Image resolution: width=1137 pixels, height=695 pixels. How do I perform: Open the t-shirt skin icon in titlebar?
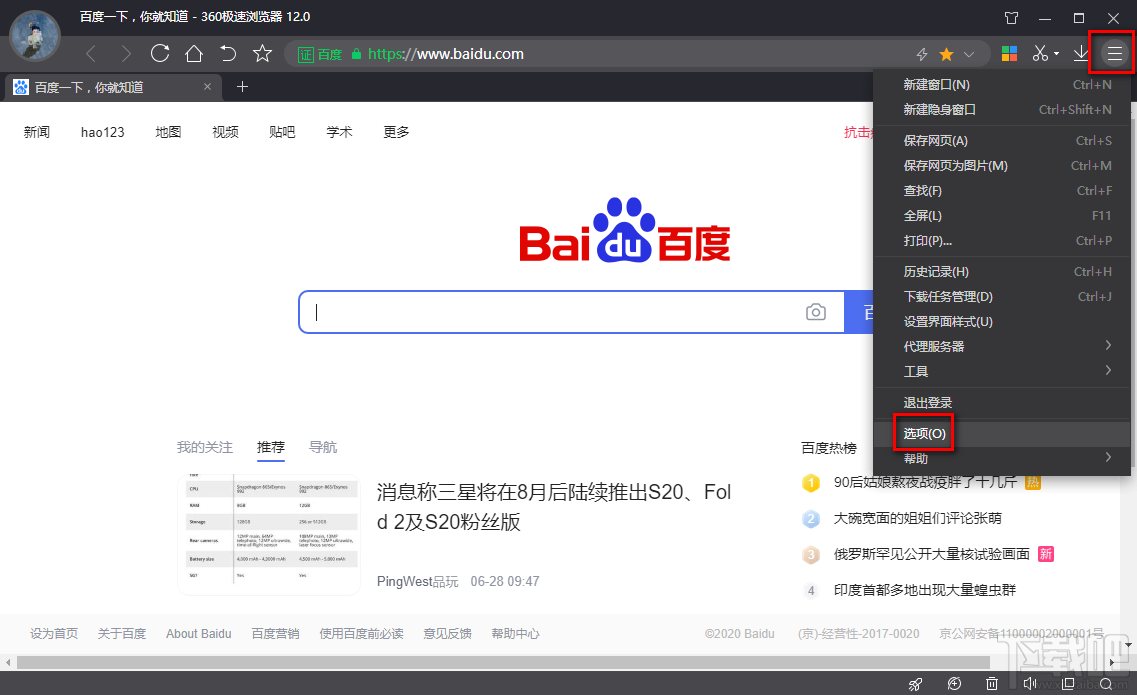[x=1011, y=17]
